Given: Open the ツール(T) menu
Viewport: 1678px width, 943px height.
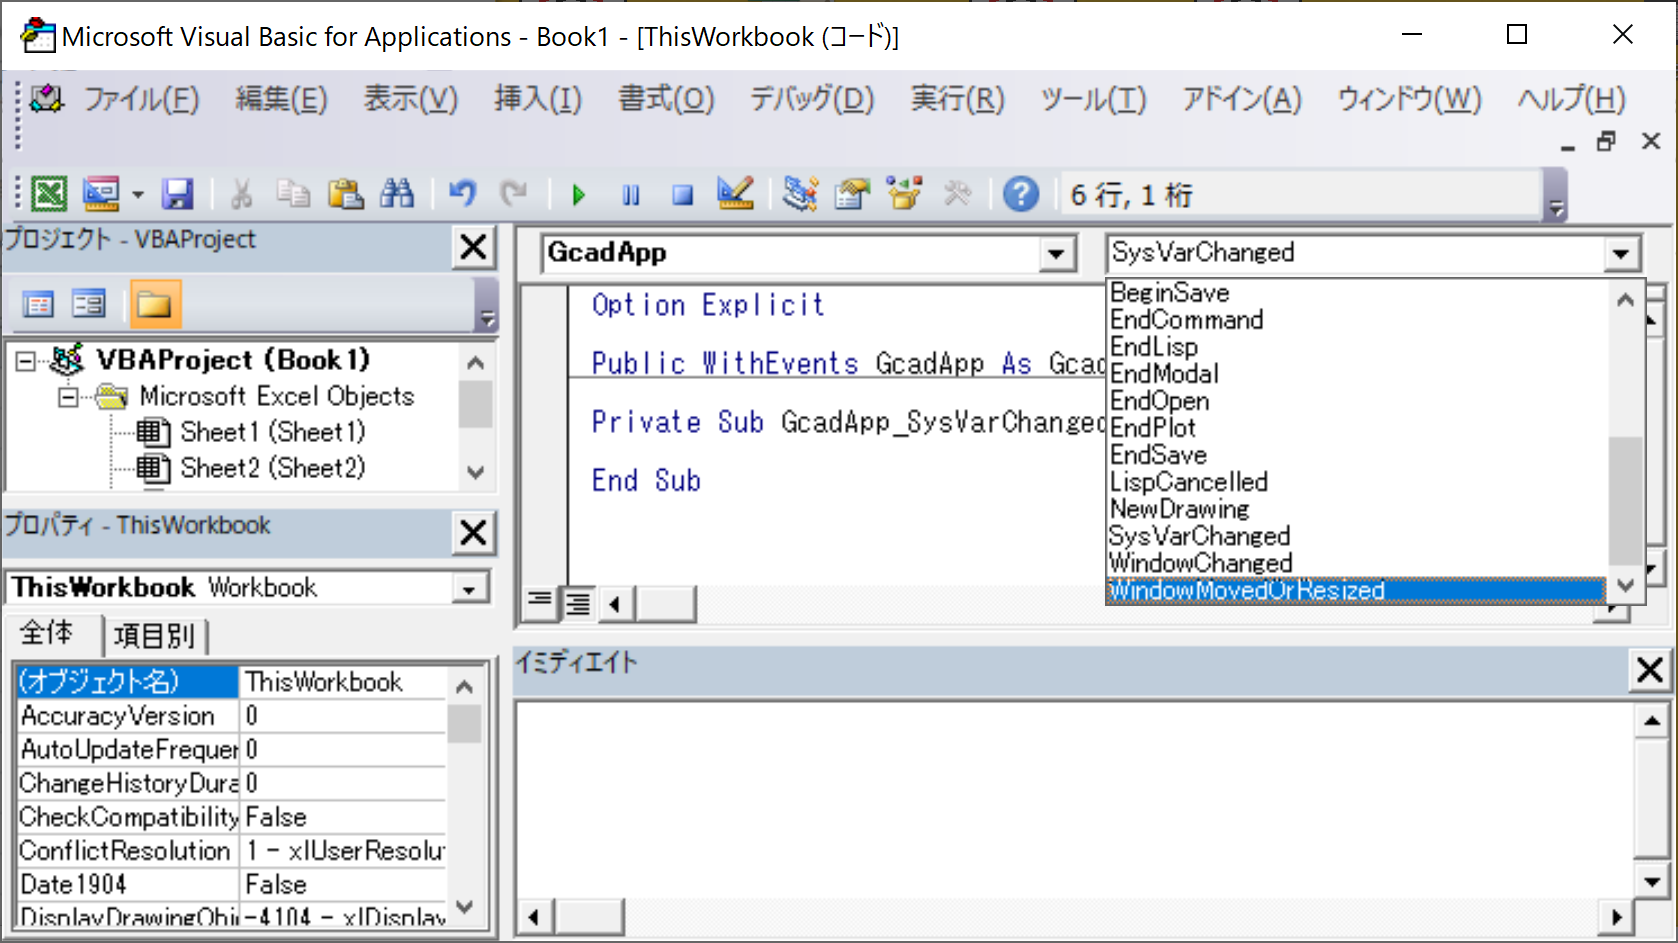Looking at the screenshot, I should pos(1093,99).
